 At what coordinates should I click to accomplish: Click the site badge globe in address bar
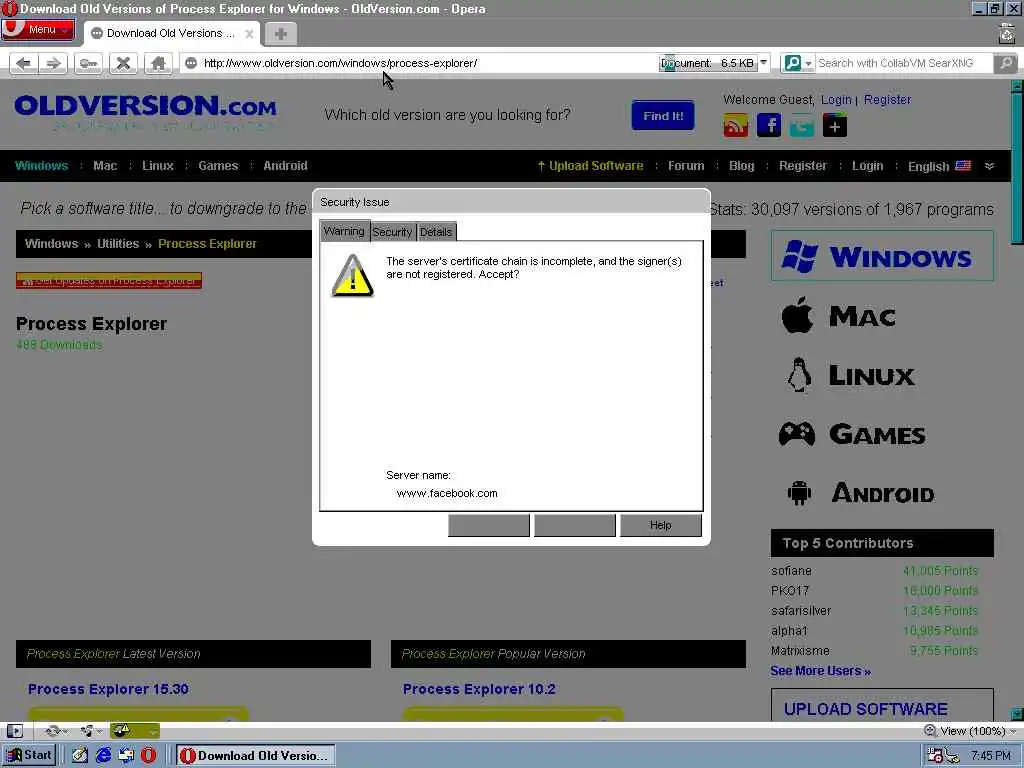pos(191,63)
